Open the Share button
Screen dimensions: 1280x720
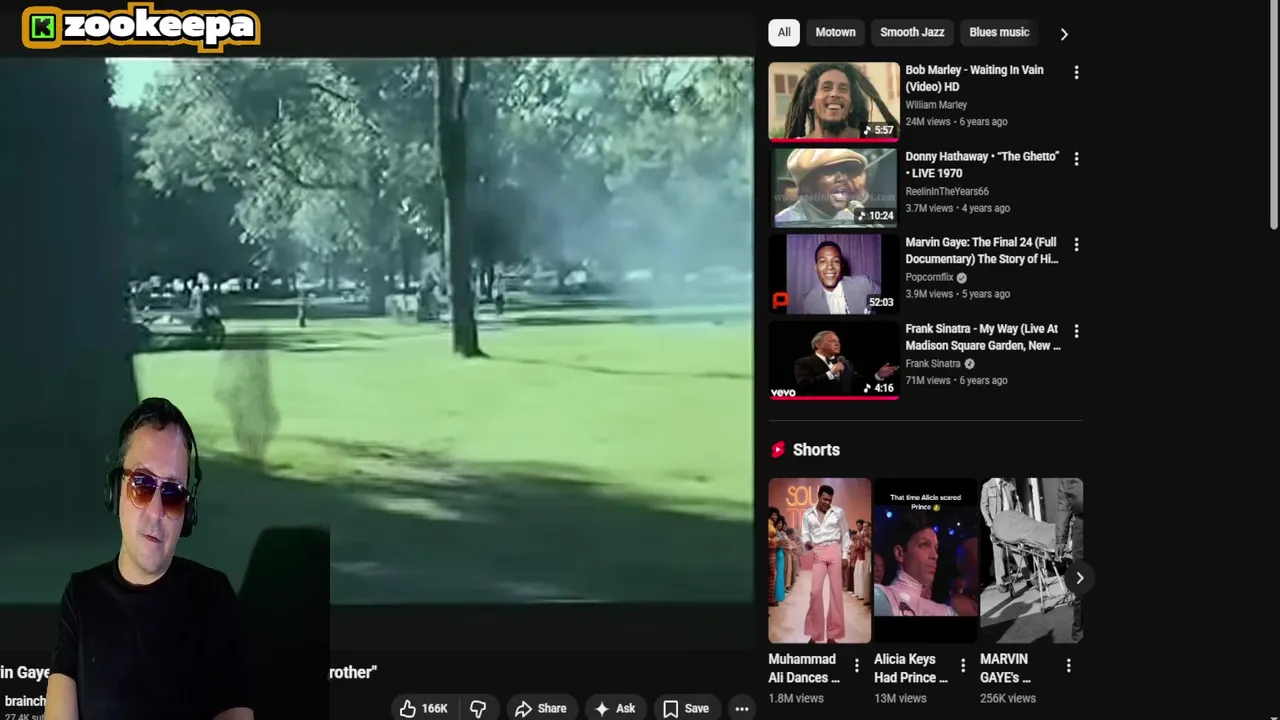(541, 708)
